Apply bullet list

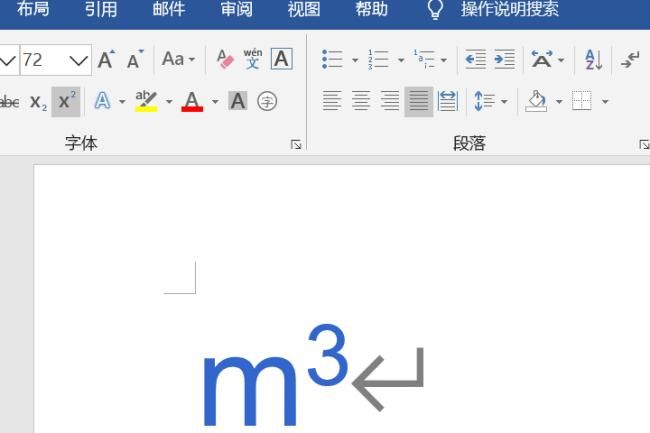tap(332, 59)
